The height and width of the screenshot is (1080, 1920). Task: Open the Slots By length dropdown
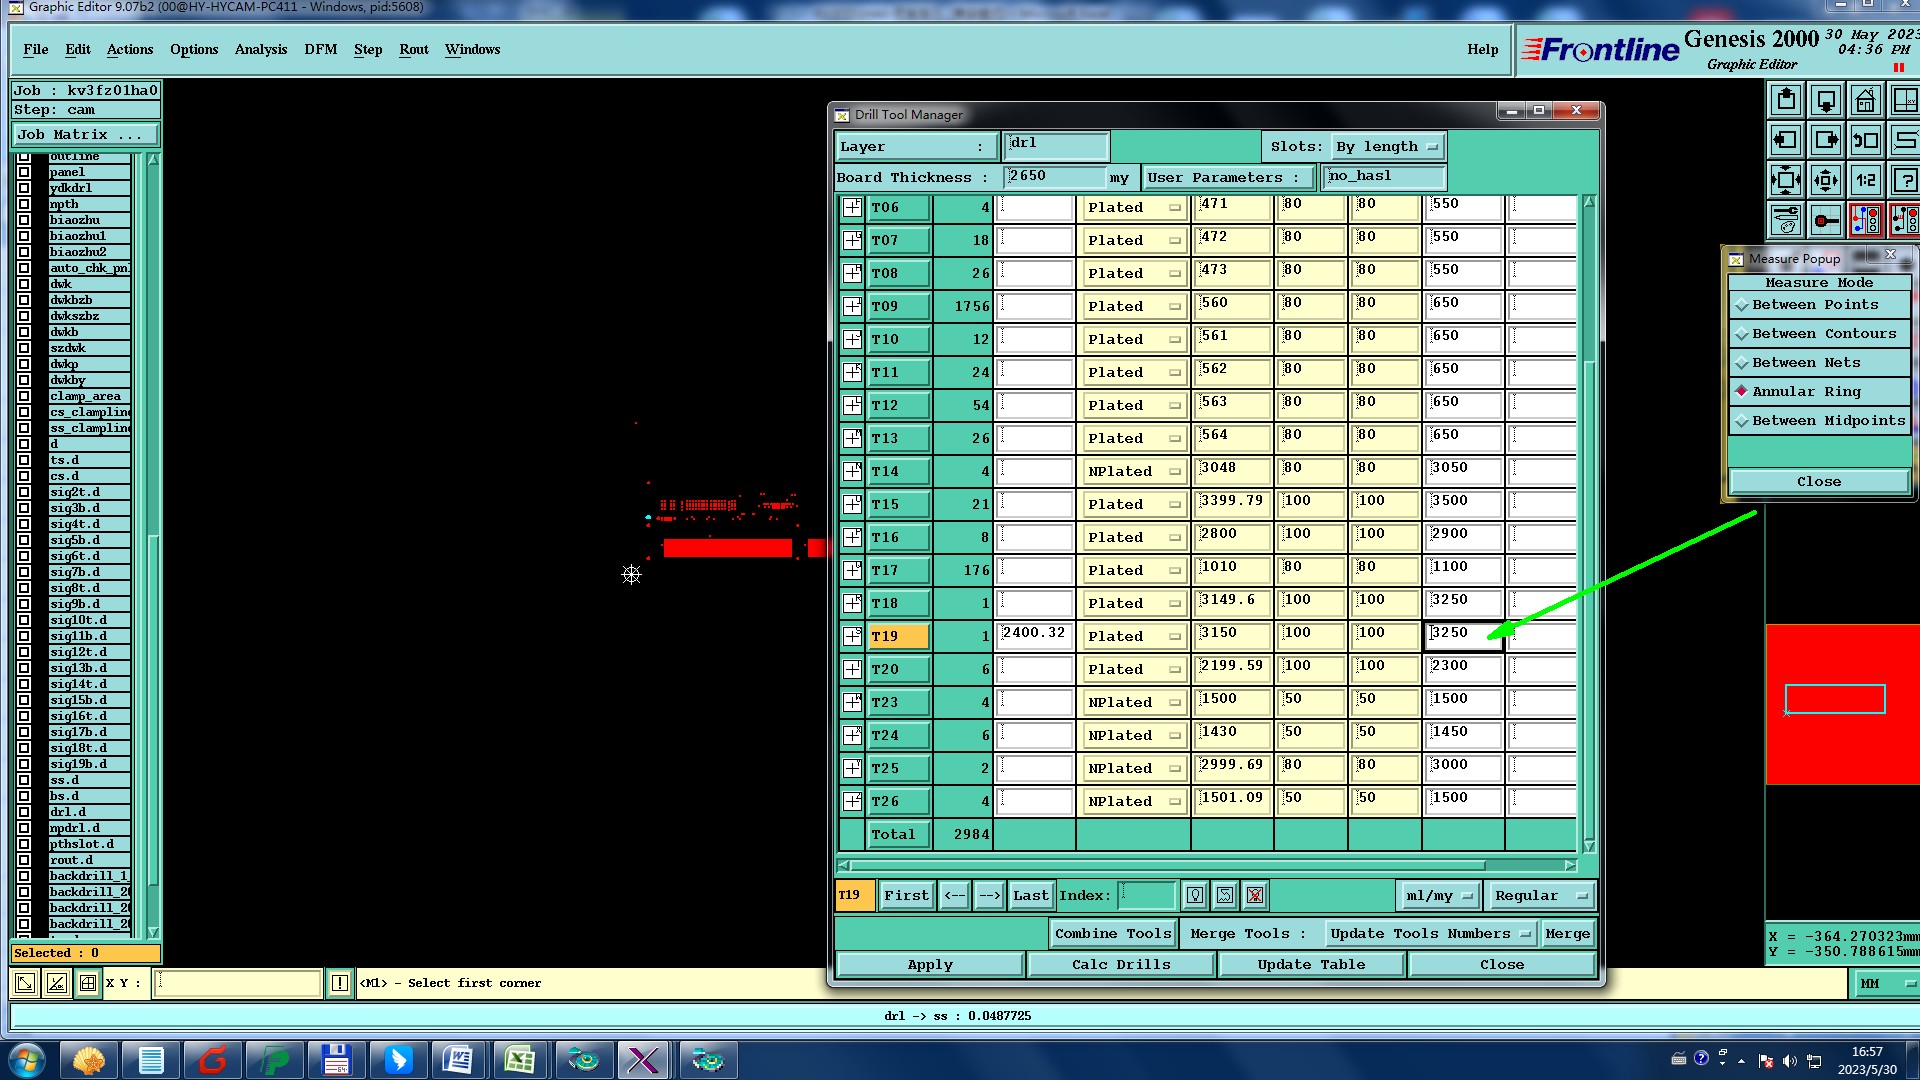(1388, 147)
